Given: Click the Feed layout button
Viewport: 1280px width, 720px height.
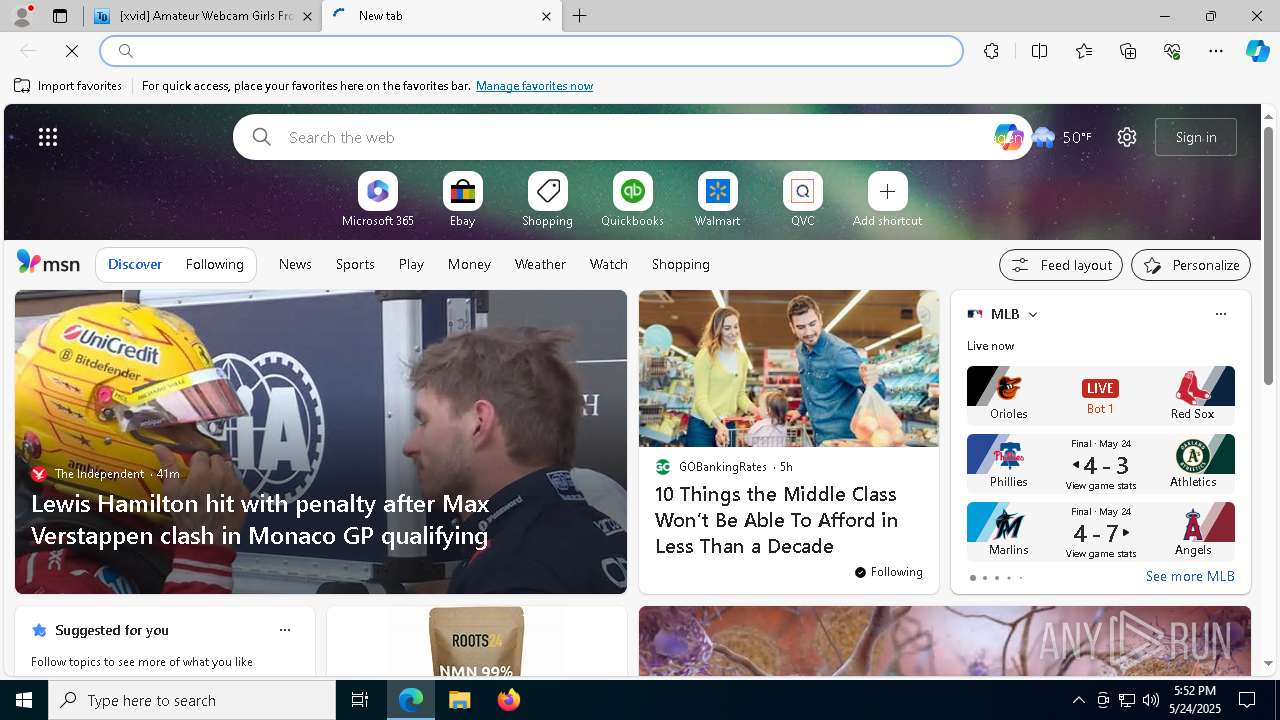Looking at the screenshot, I should pos(1061,265).
